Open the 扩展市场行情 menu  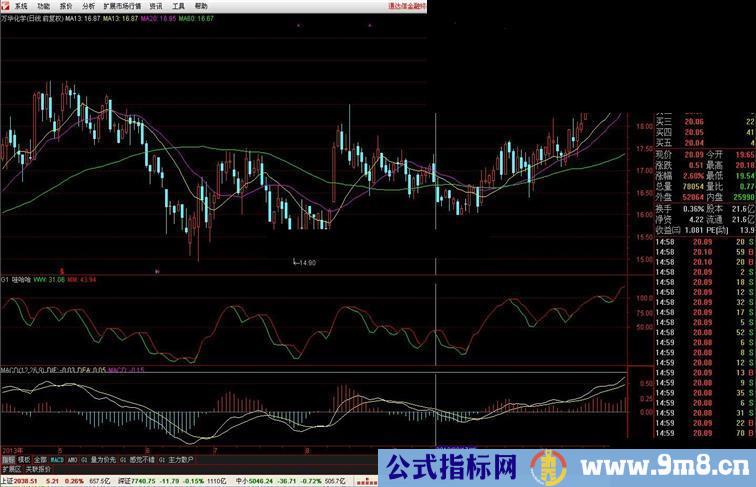[x=123, y=5]
